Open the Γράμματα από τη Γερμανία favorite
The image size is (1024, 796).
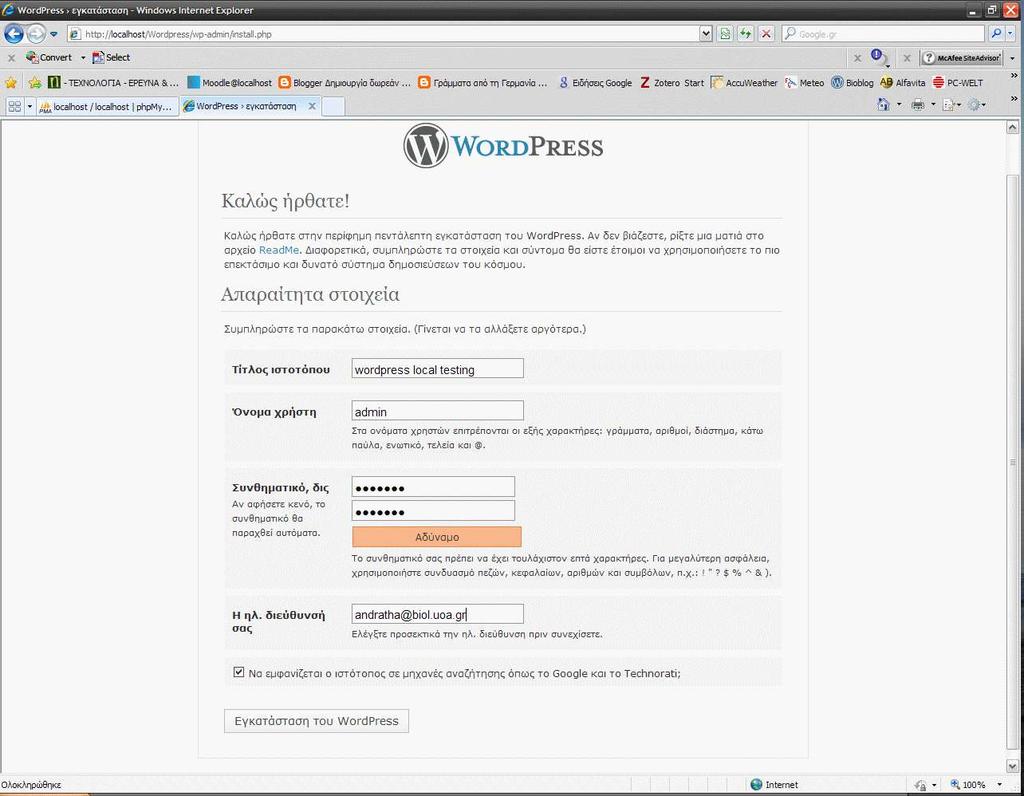click(x=483, y=83)
